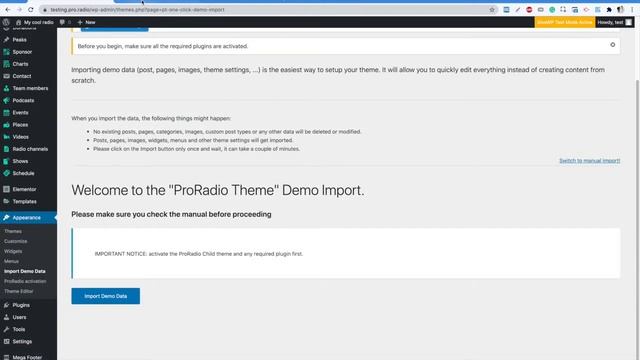Dismiss the required plugins notice
Screen dimensions: 640x360
pyautogui.click(x=613, y=45)
